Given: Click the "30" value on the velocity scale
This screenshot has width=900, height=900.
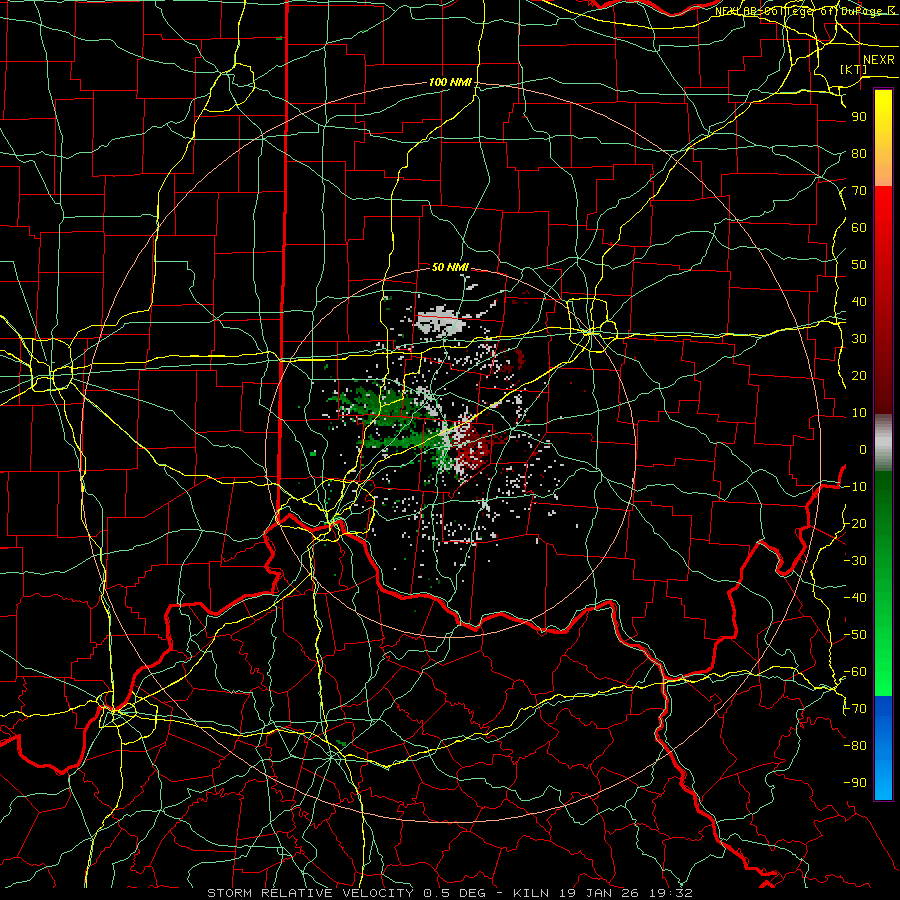Looking at the screenshot, I should (859, 339).
